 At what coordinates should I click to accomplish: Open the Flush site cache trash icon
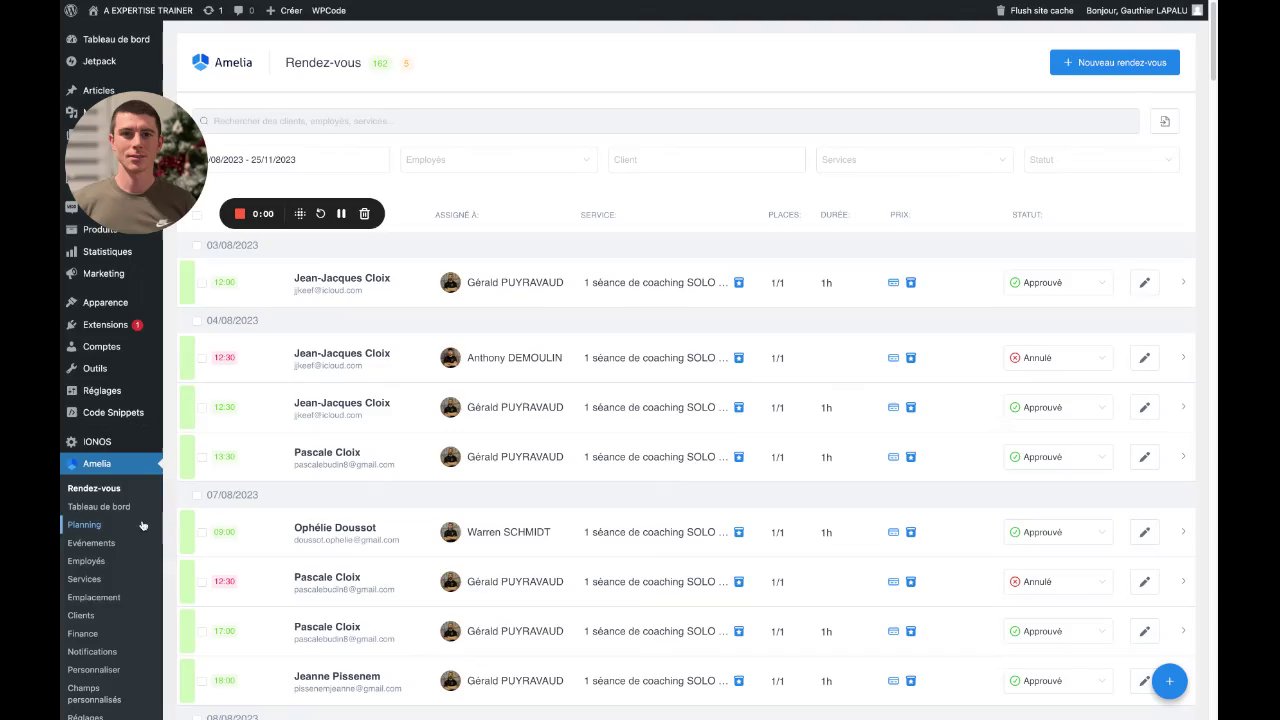pos(1001,10)
